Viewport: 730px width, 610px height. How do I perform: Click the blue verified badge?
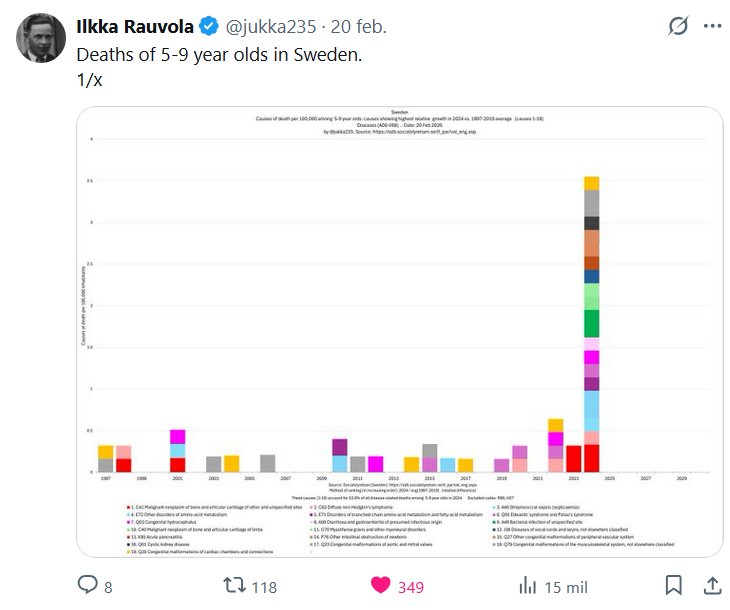tap(214, 26)
